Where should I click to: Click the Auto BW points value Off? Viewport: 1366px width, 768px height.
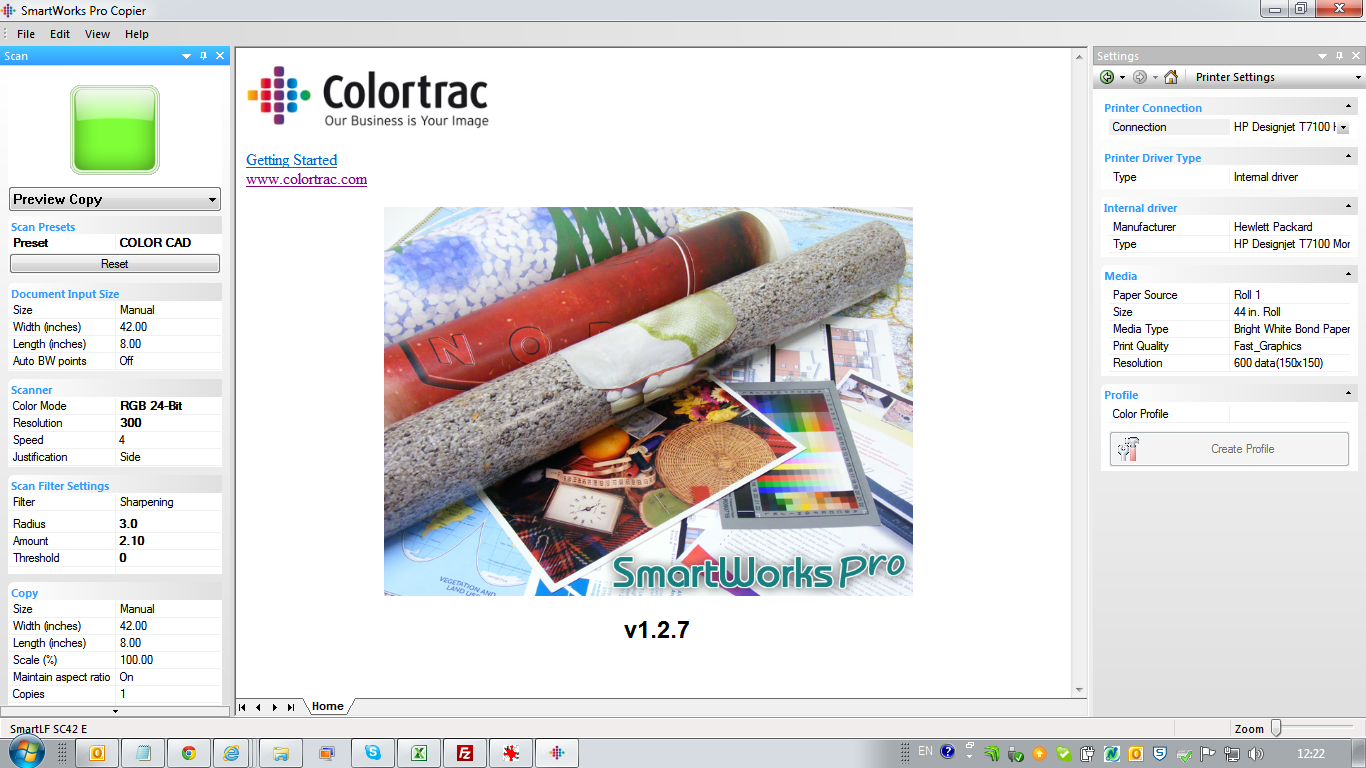127,361
